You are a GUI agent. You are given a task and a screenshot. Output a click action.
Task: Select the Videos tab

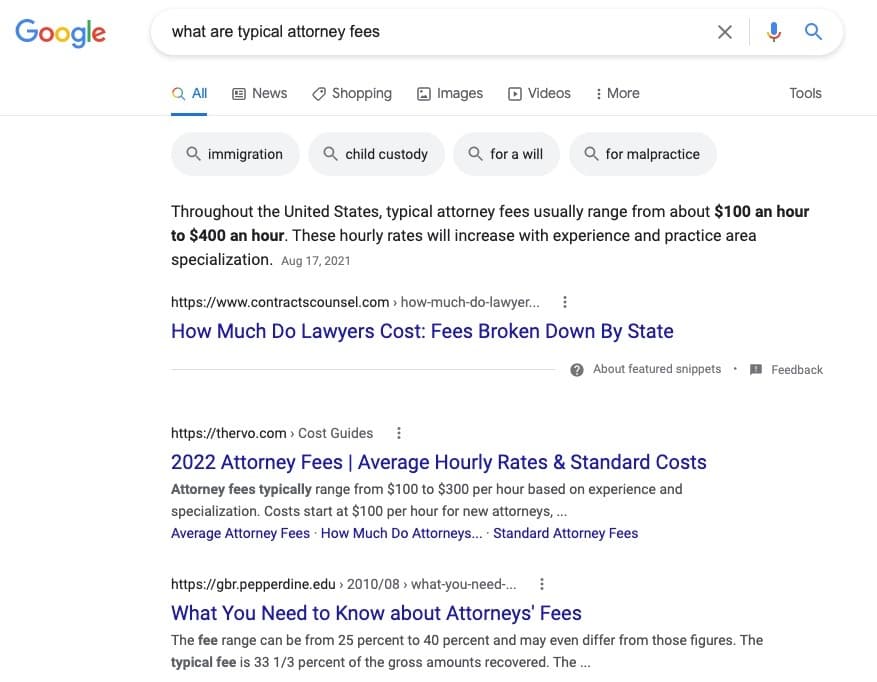pos(539,93)
